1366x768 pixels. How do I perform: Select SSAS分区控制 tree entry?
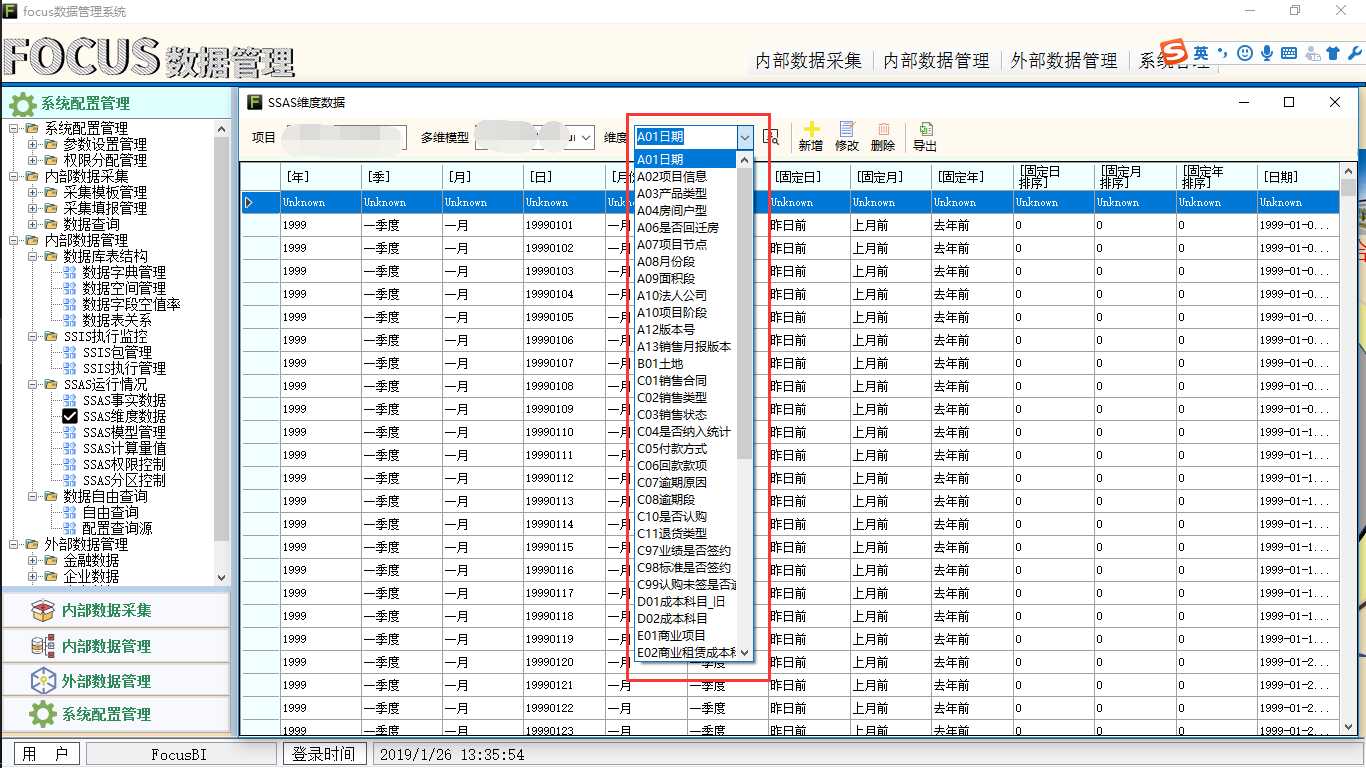pos(124,480)
